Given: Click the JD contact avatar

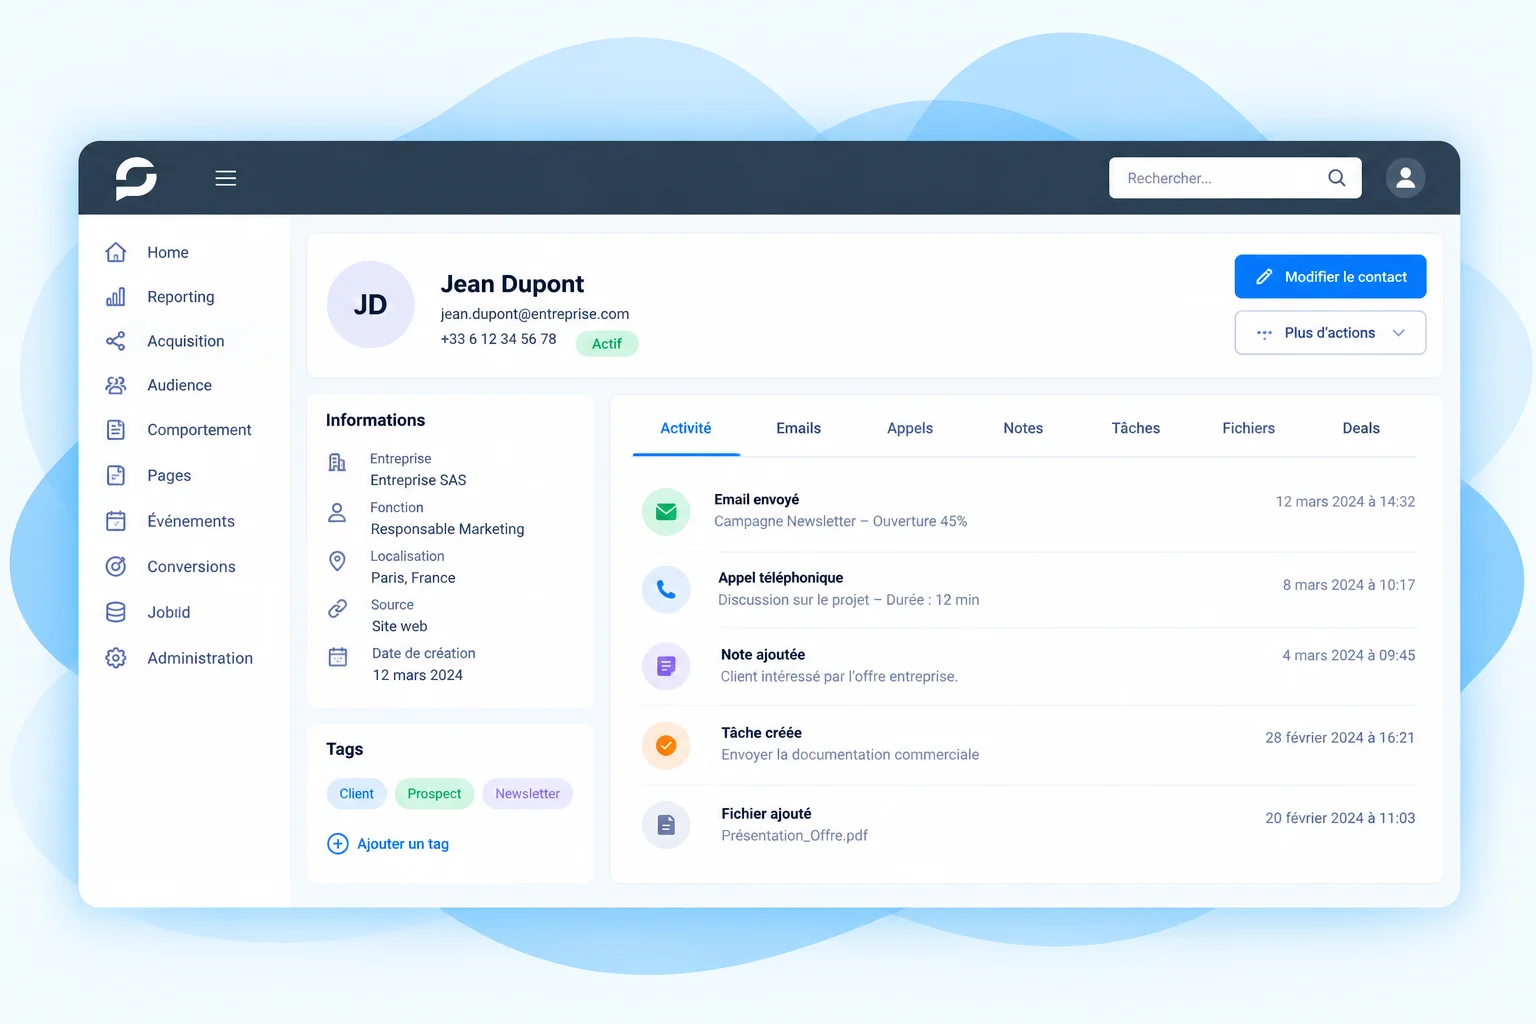Looking at the screenshot, I should [370, 305].
